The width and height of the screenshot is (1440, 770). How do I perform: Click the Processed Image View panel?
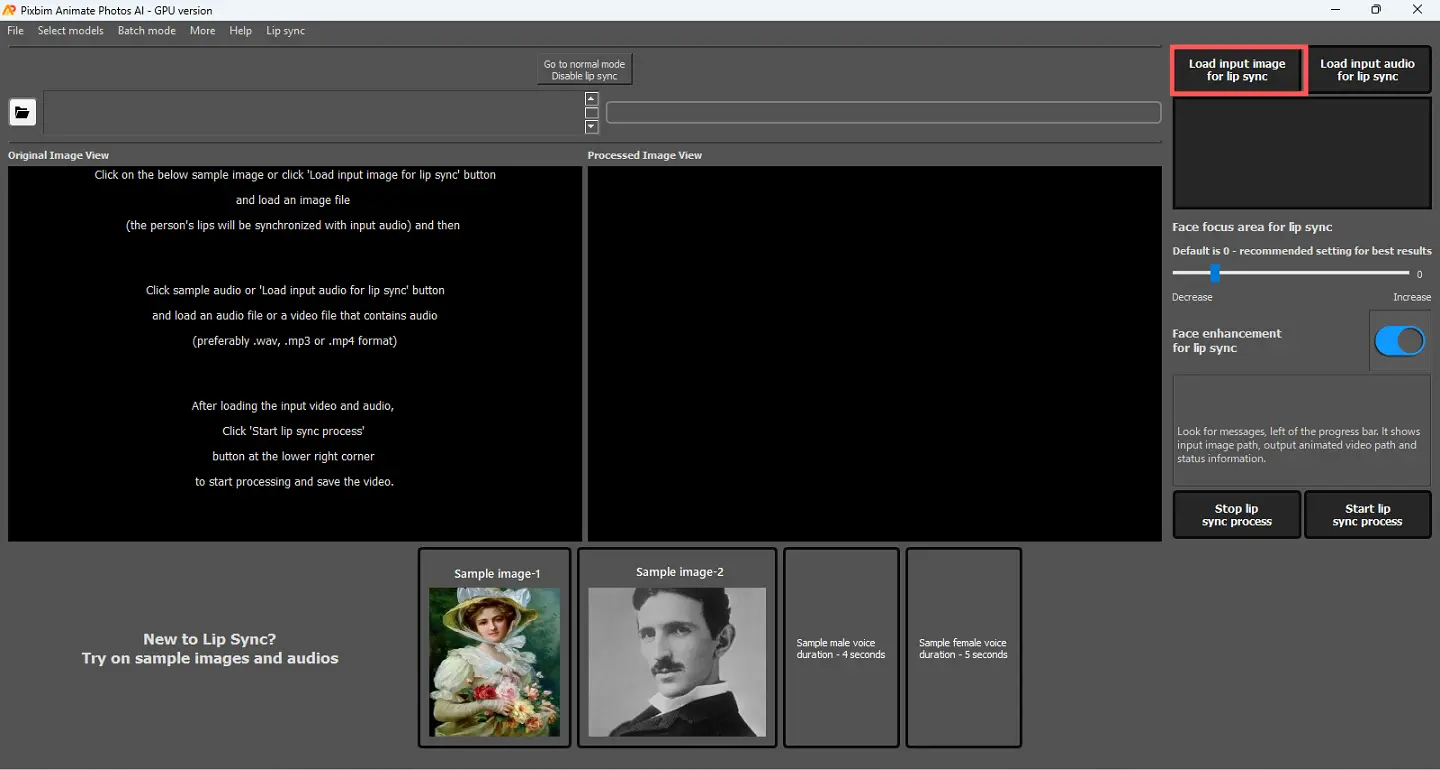[875, 354]
